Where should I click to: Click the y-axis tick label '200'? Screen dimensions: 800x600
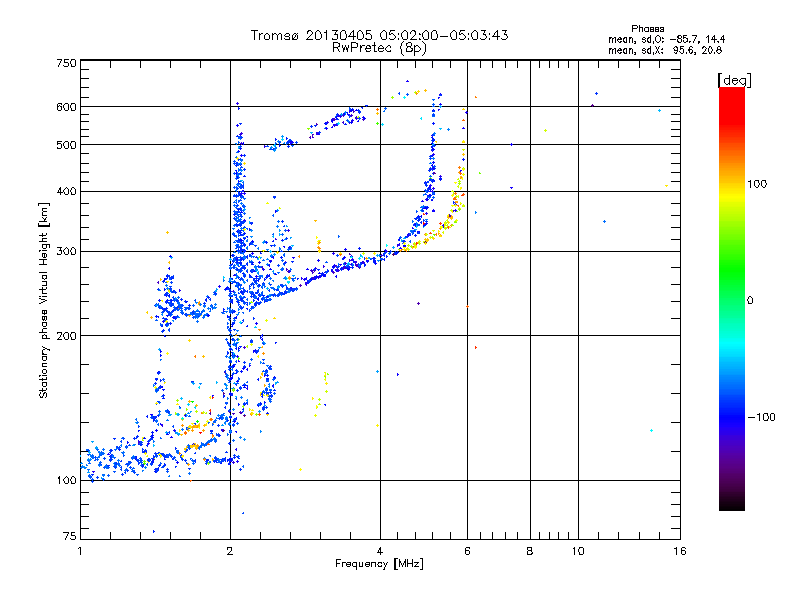pos(66,336)
